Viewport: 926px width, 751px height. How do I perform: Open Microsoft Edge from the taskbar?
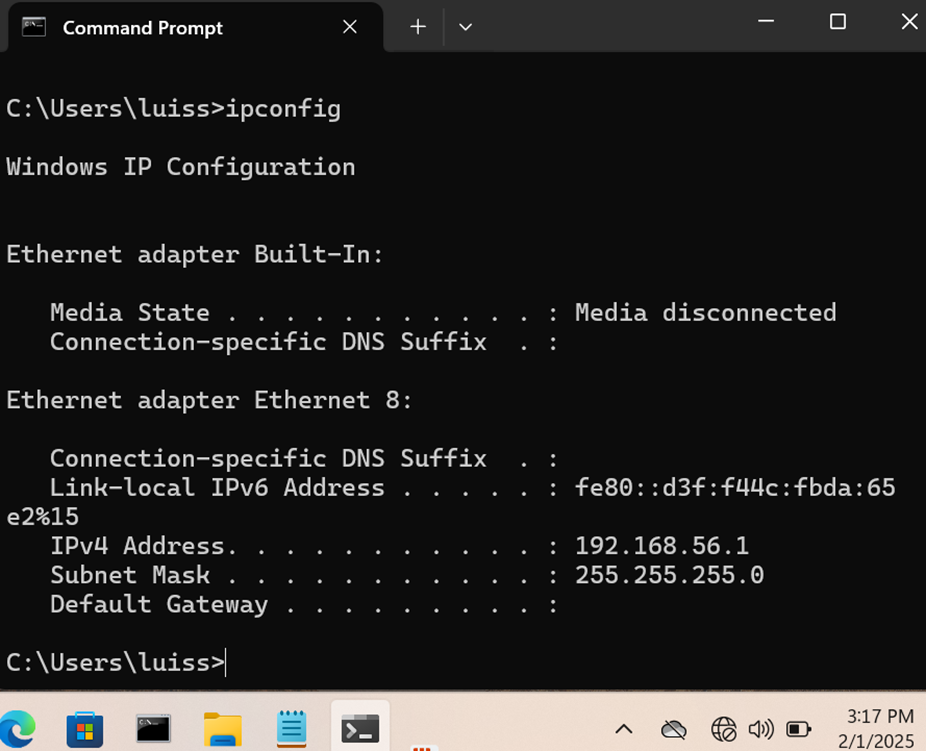(x=17, y=730)
